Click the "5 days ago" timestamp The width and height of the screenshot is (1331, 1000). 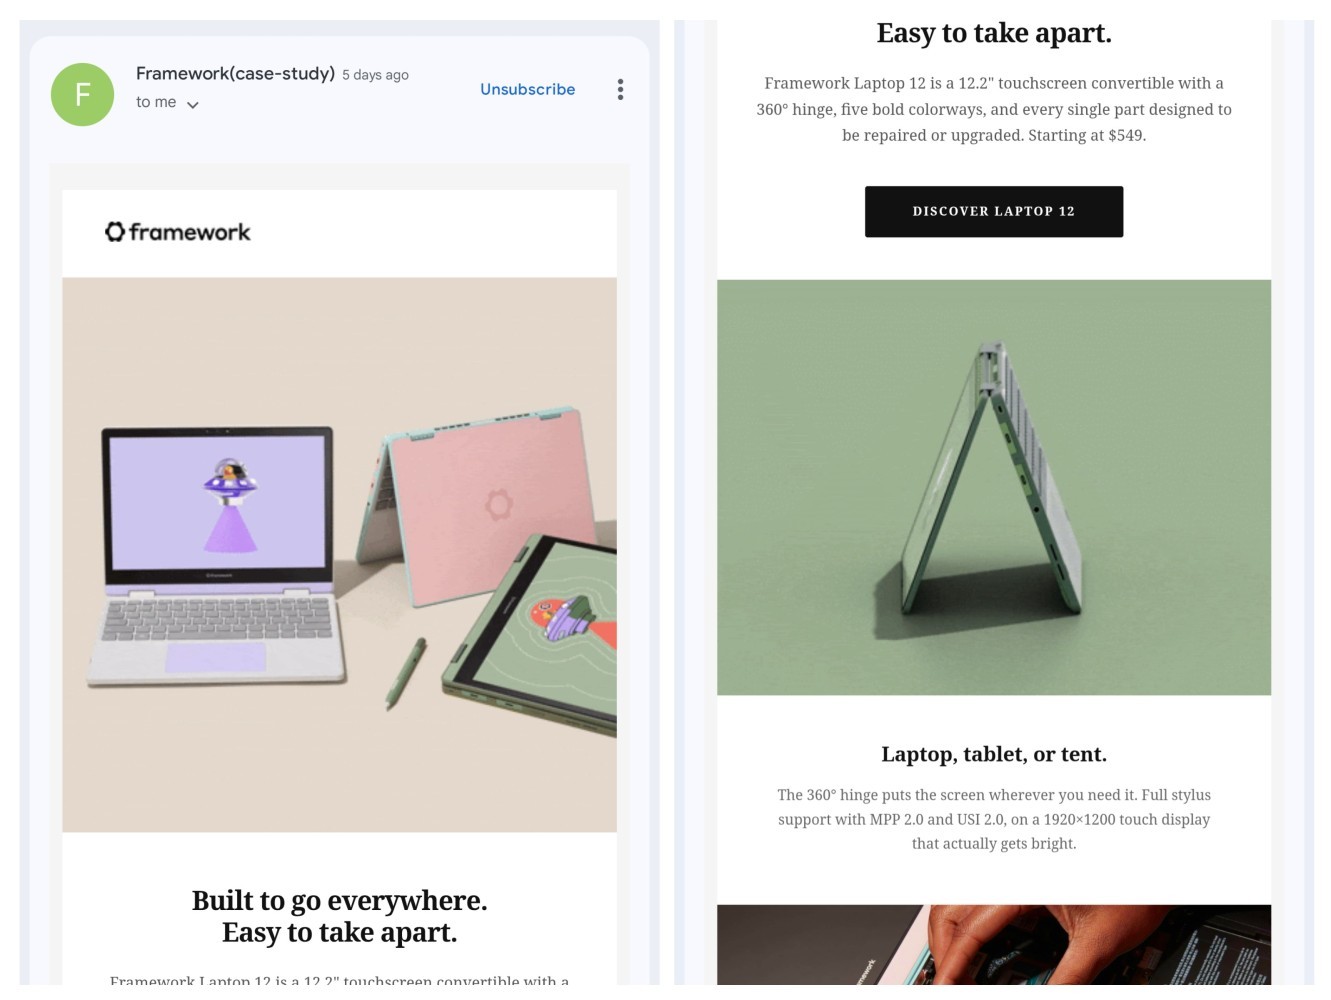point(375,75)
